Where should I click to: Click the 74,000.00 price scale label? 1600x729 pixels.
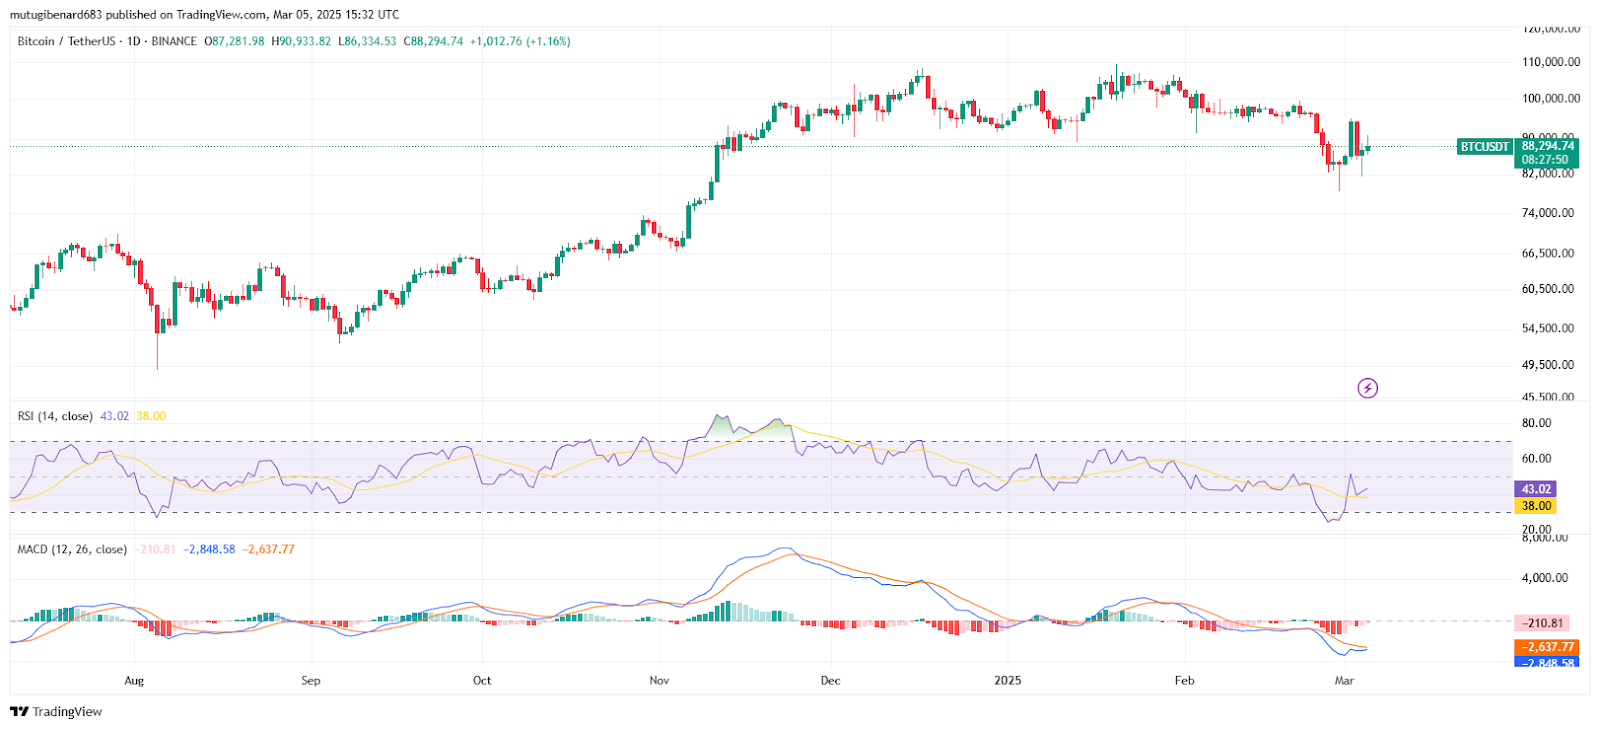1548,213
